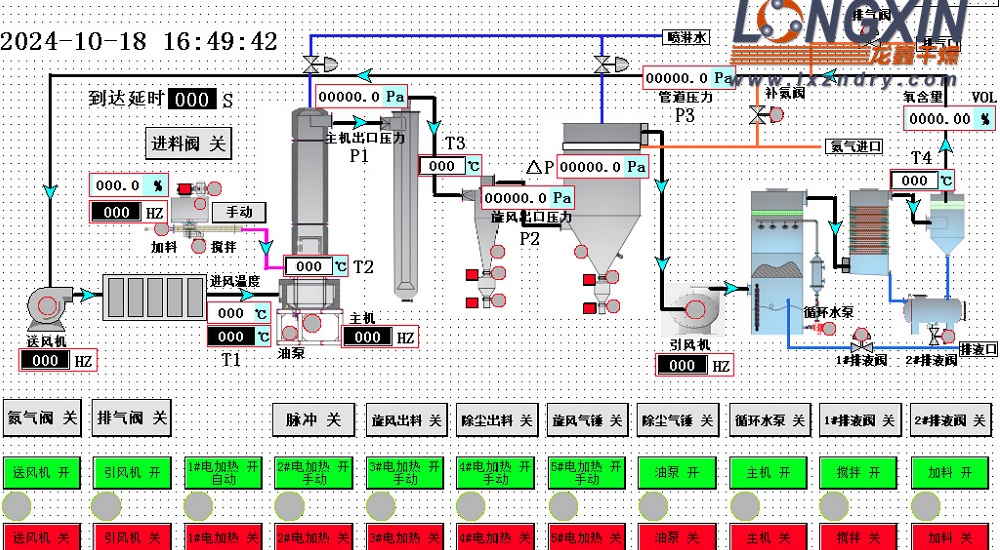The width and height of the screenshot is (1000, 550).
Task: Toggle the 脉冲 关 switch
Action: click(313, 421)
